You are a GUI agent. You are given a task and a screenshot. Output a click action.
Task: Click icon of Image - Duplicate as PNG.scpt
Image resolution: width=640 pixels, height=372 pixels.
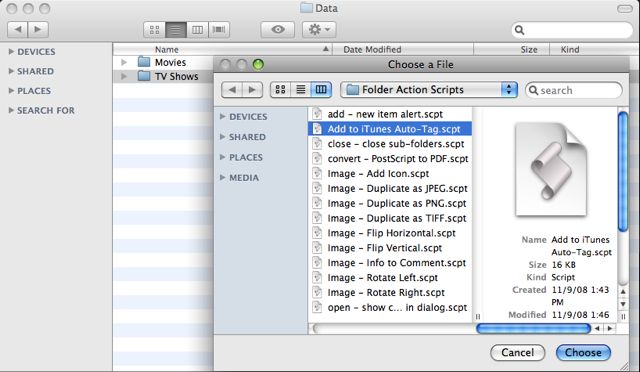(x=317, y=203)
